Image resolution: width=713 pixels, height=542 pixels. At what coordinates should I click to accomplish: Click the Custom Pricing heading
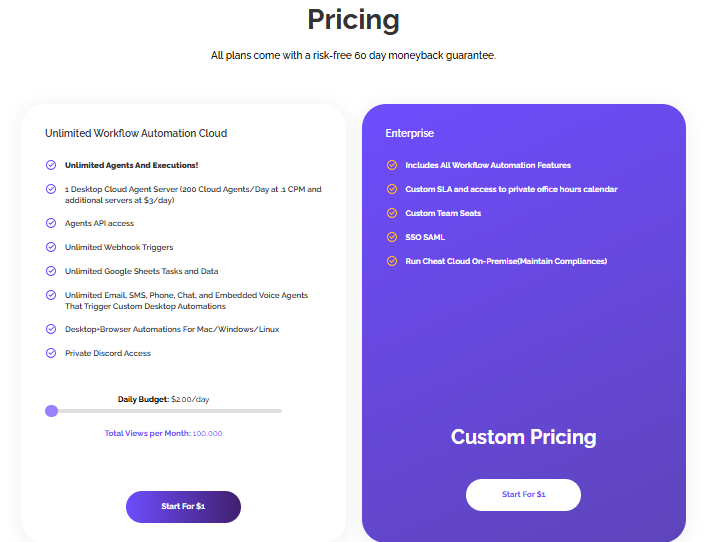(523, 437)
